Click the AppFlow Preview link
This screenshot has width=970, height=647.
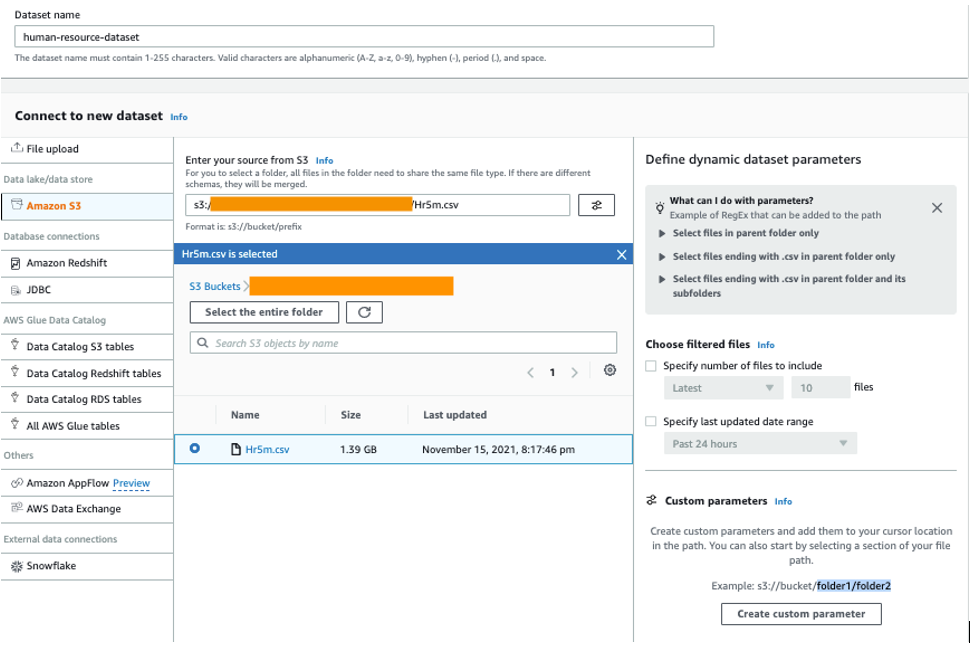point(131,483)
